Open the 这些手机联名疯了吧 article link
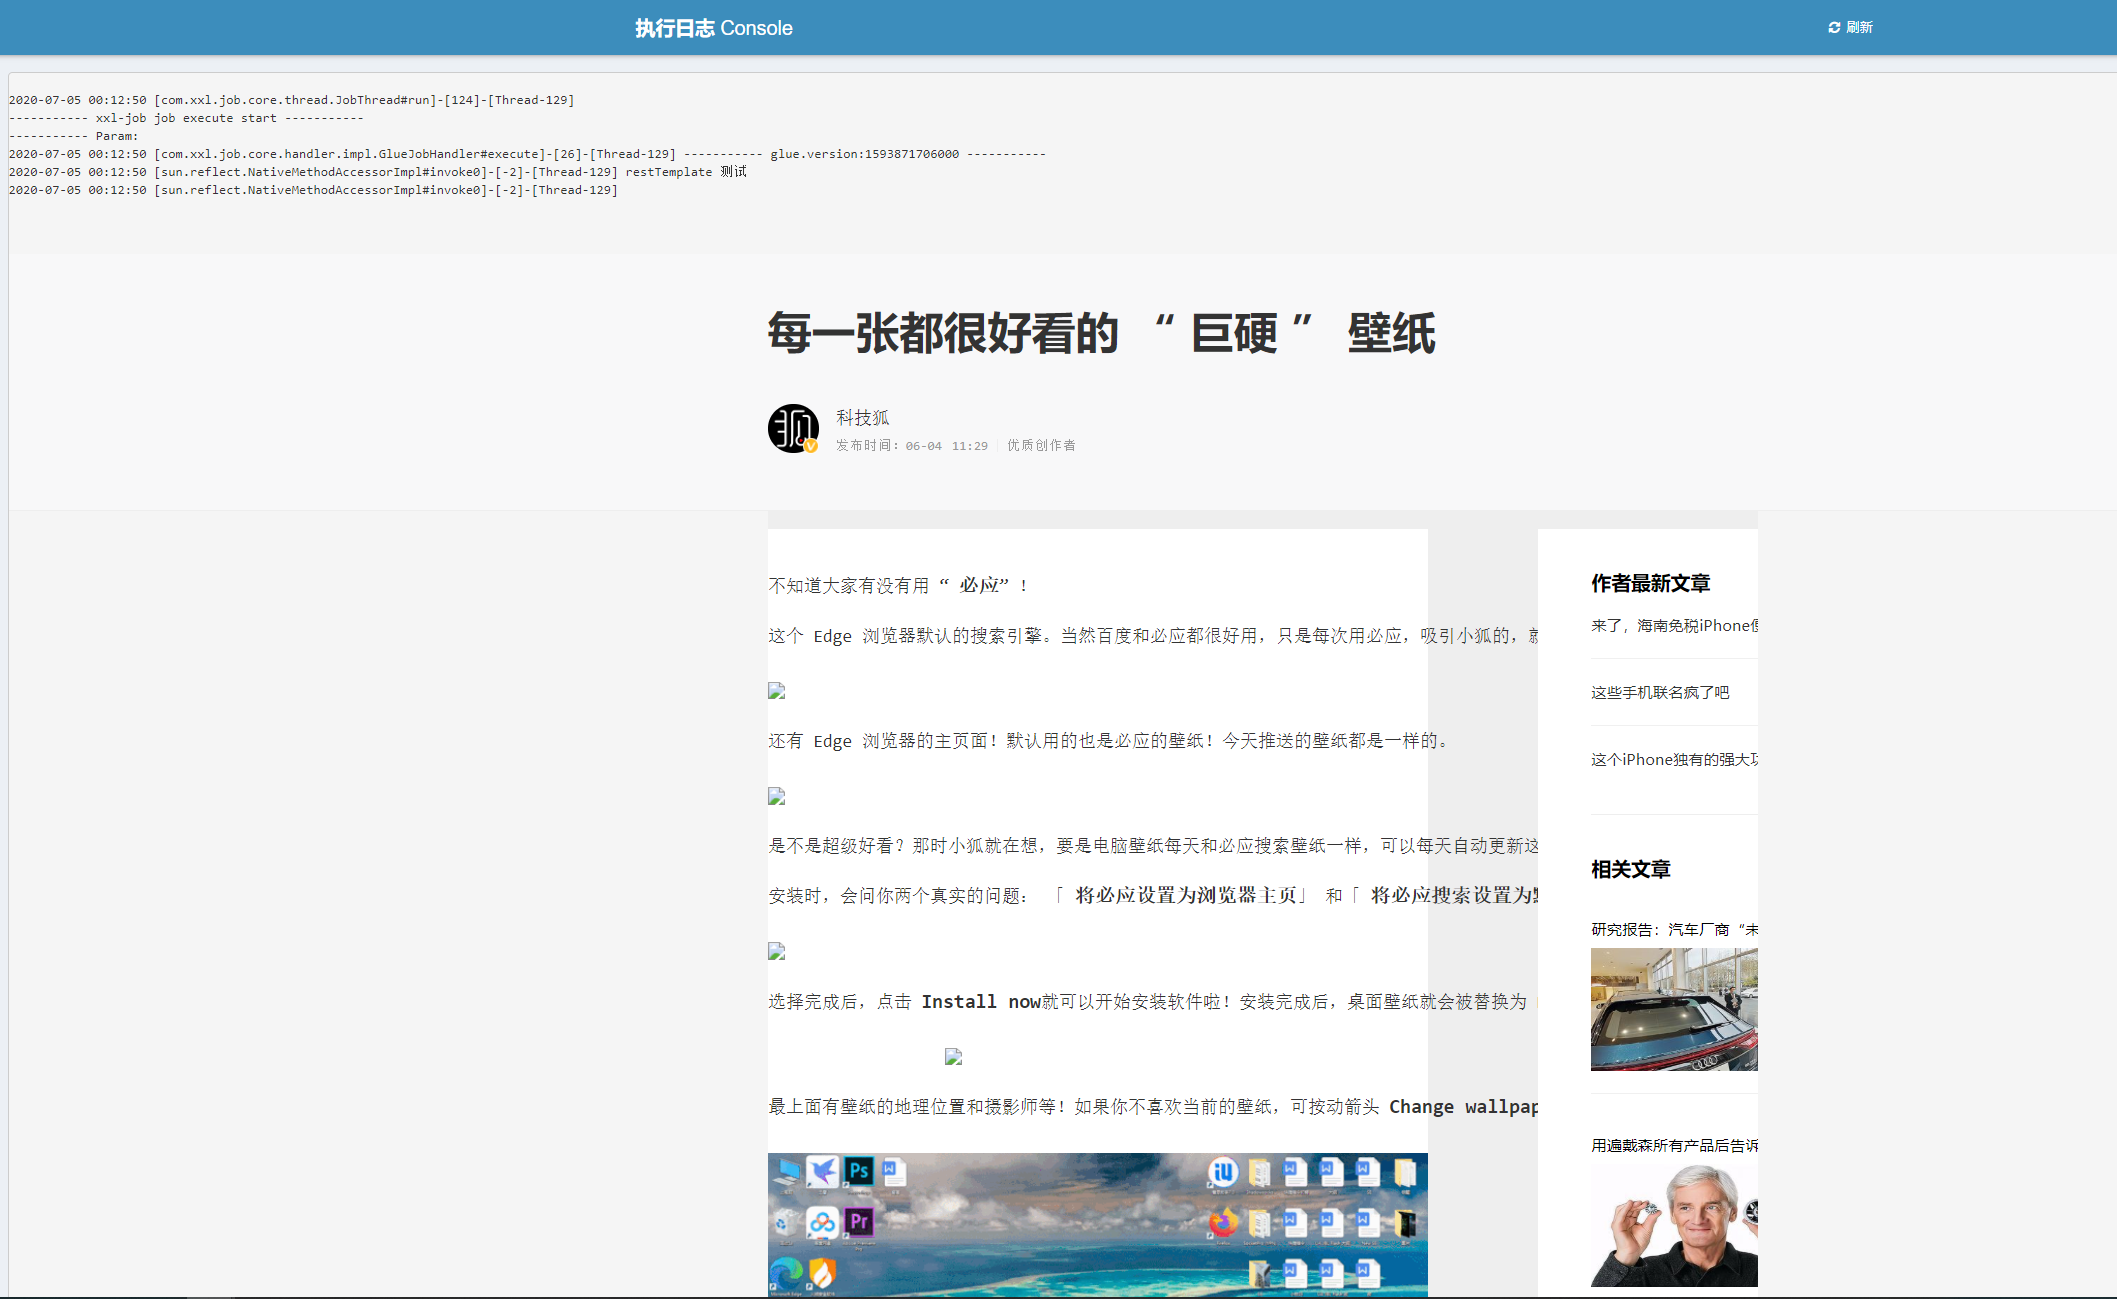 click(1659, 692)
